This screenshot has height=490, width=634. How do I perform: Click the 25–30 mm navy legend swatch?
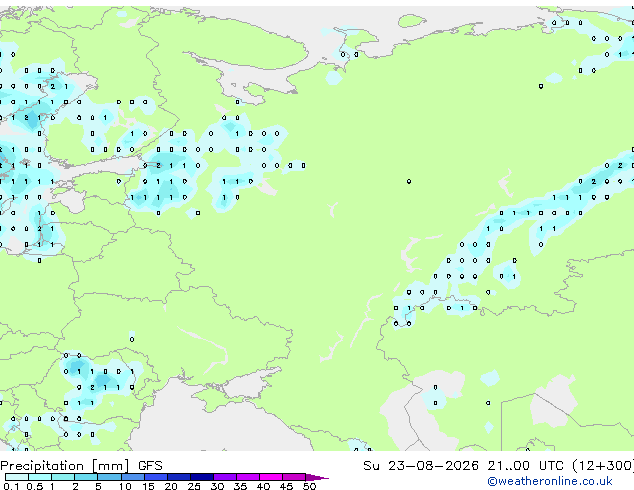click(202, 477)
